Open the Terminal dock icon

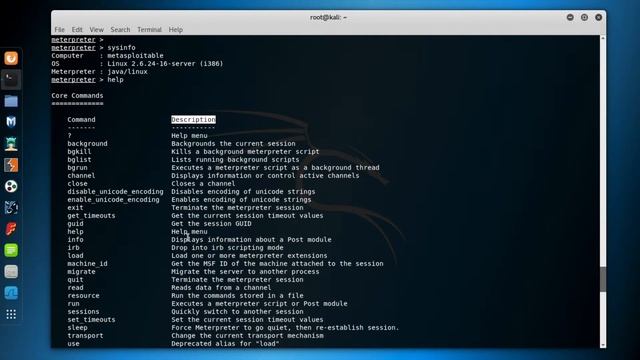coord(11,80)
